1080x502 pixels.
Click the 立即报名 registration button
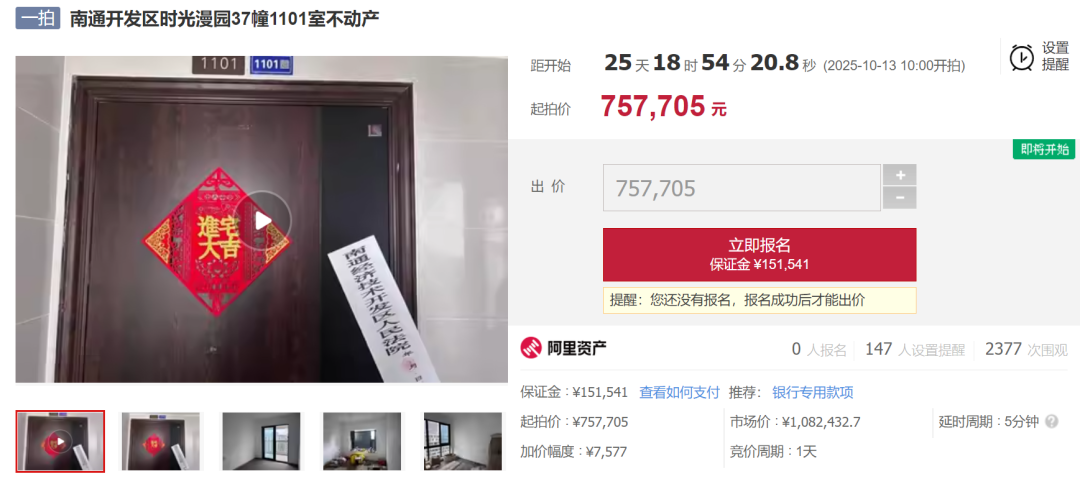(760, 254)
